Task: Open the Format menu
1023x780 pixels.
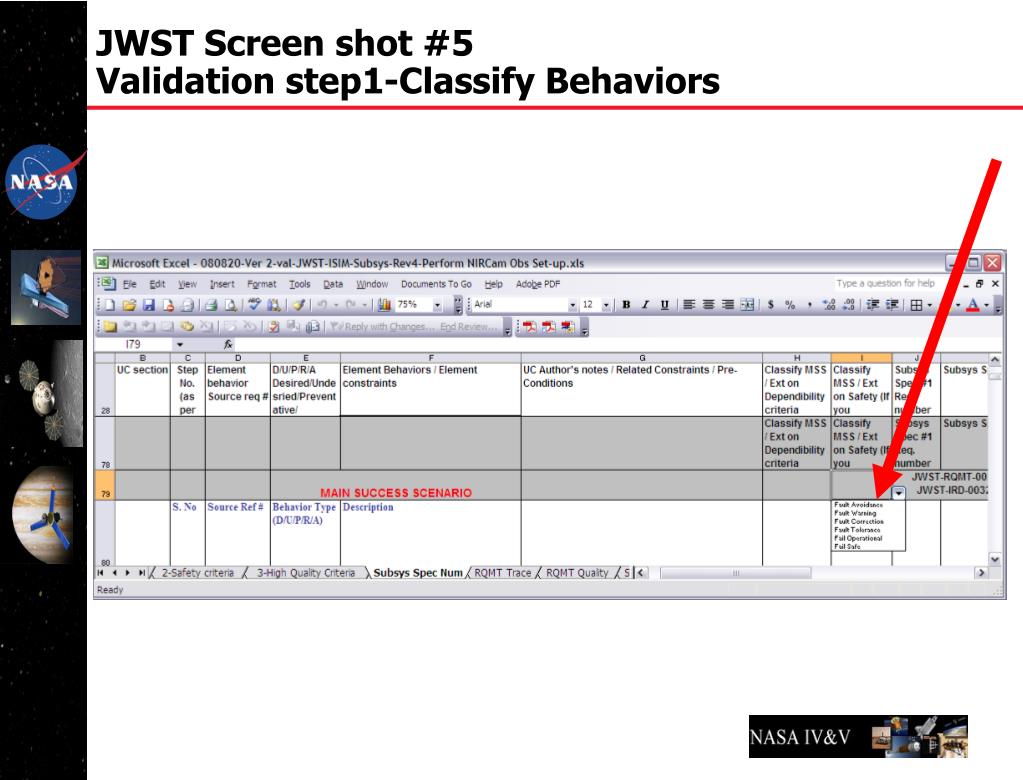Action: [262, 284]
